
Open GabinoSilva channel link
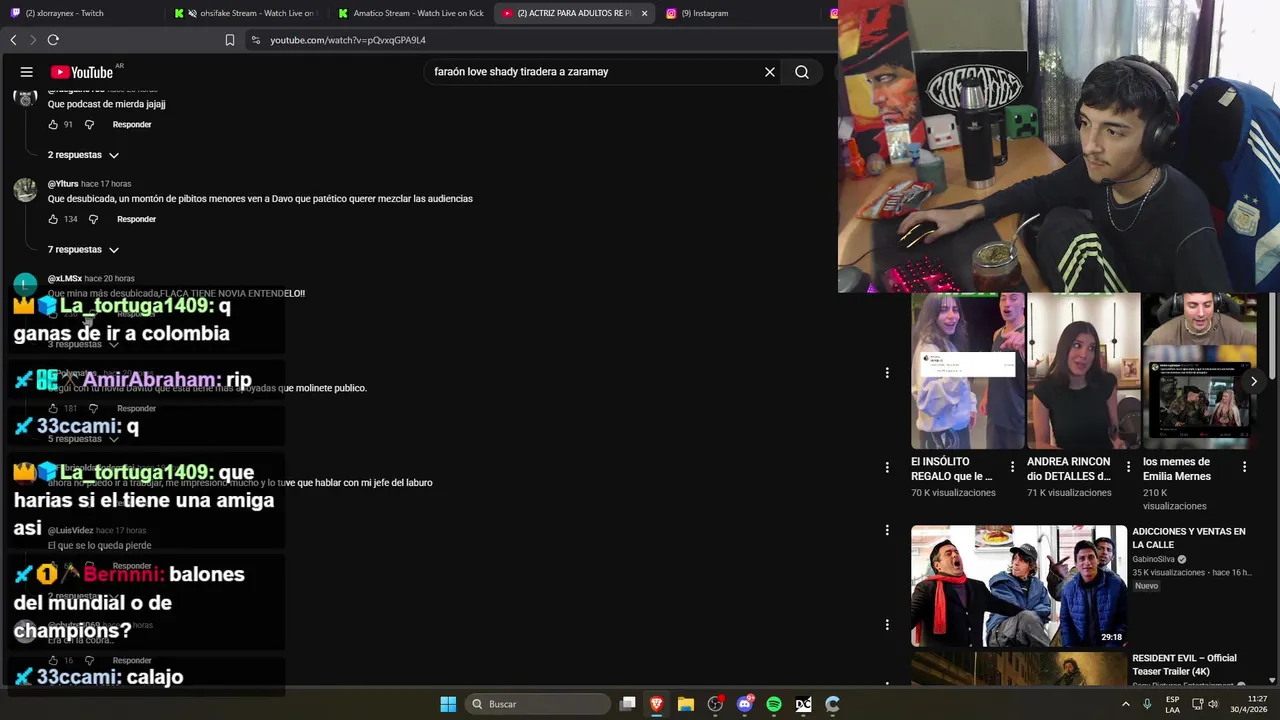[x=1153, y=559]
